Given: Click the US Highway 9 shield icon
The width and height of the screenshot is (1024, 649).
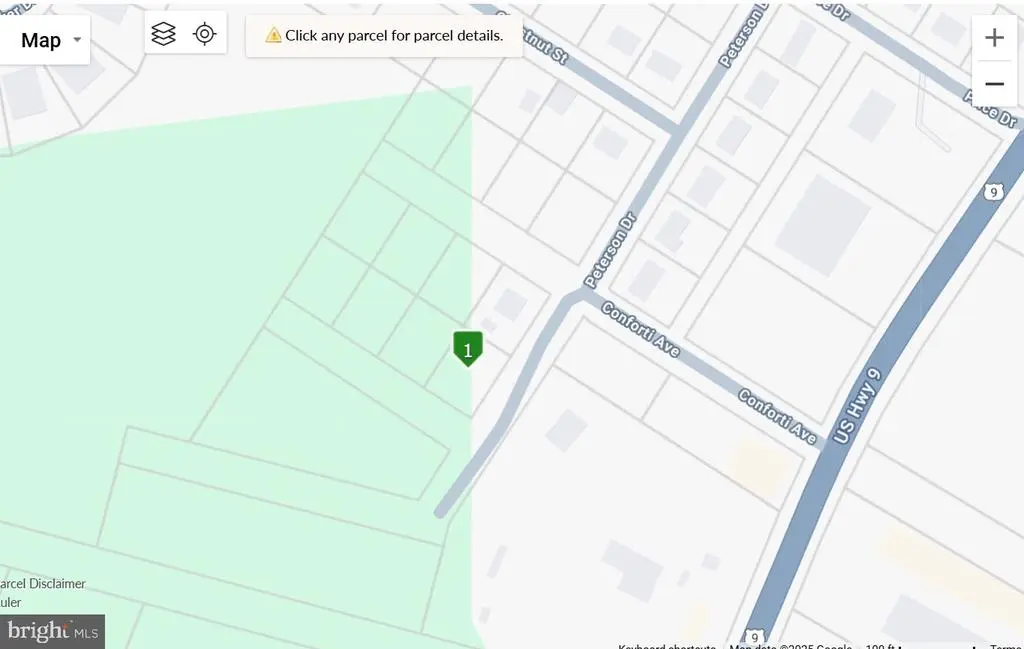Looking at the screenshot, I should (993, 192).
